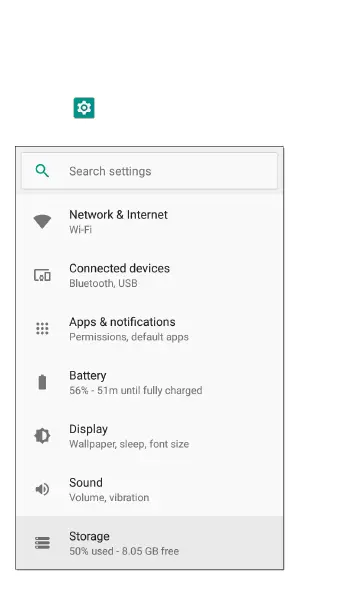The image size is (360, 612).
Task: Open the Sound settings entry
Action: [149, 489]
